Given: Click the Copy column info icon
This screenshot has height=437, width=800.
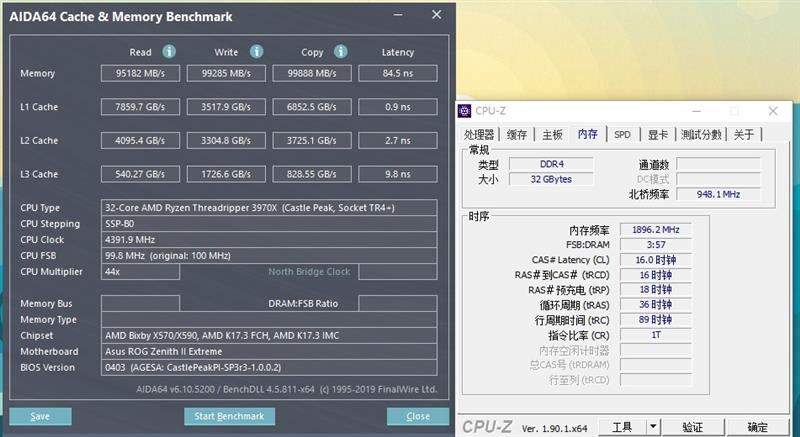Looking at the screenshot, I should click(341, 52).
